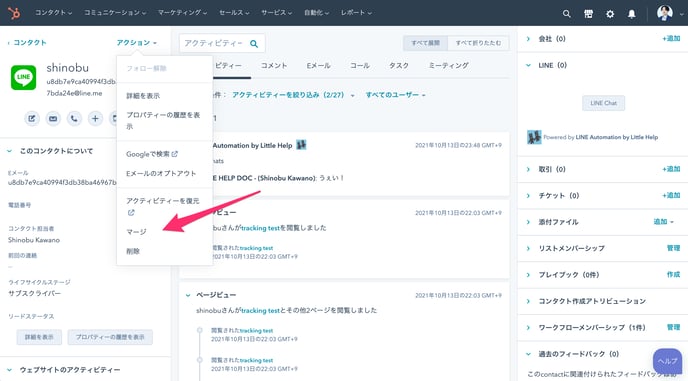Click the Little Help icon beside Automation title
Image resolution: width=688 pixels, height=381 pixels.
301,144
